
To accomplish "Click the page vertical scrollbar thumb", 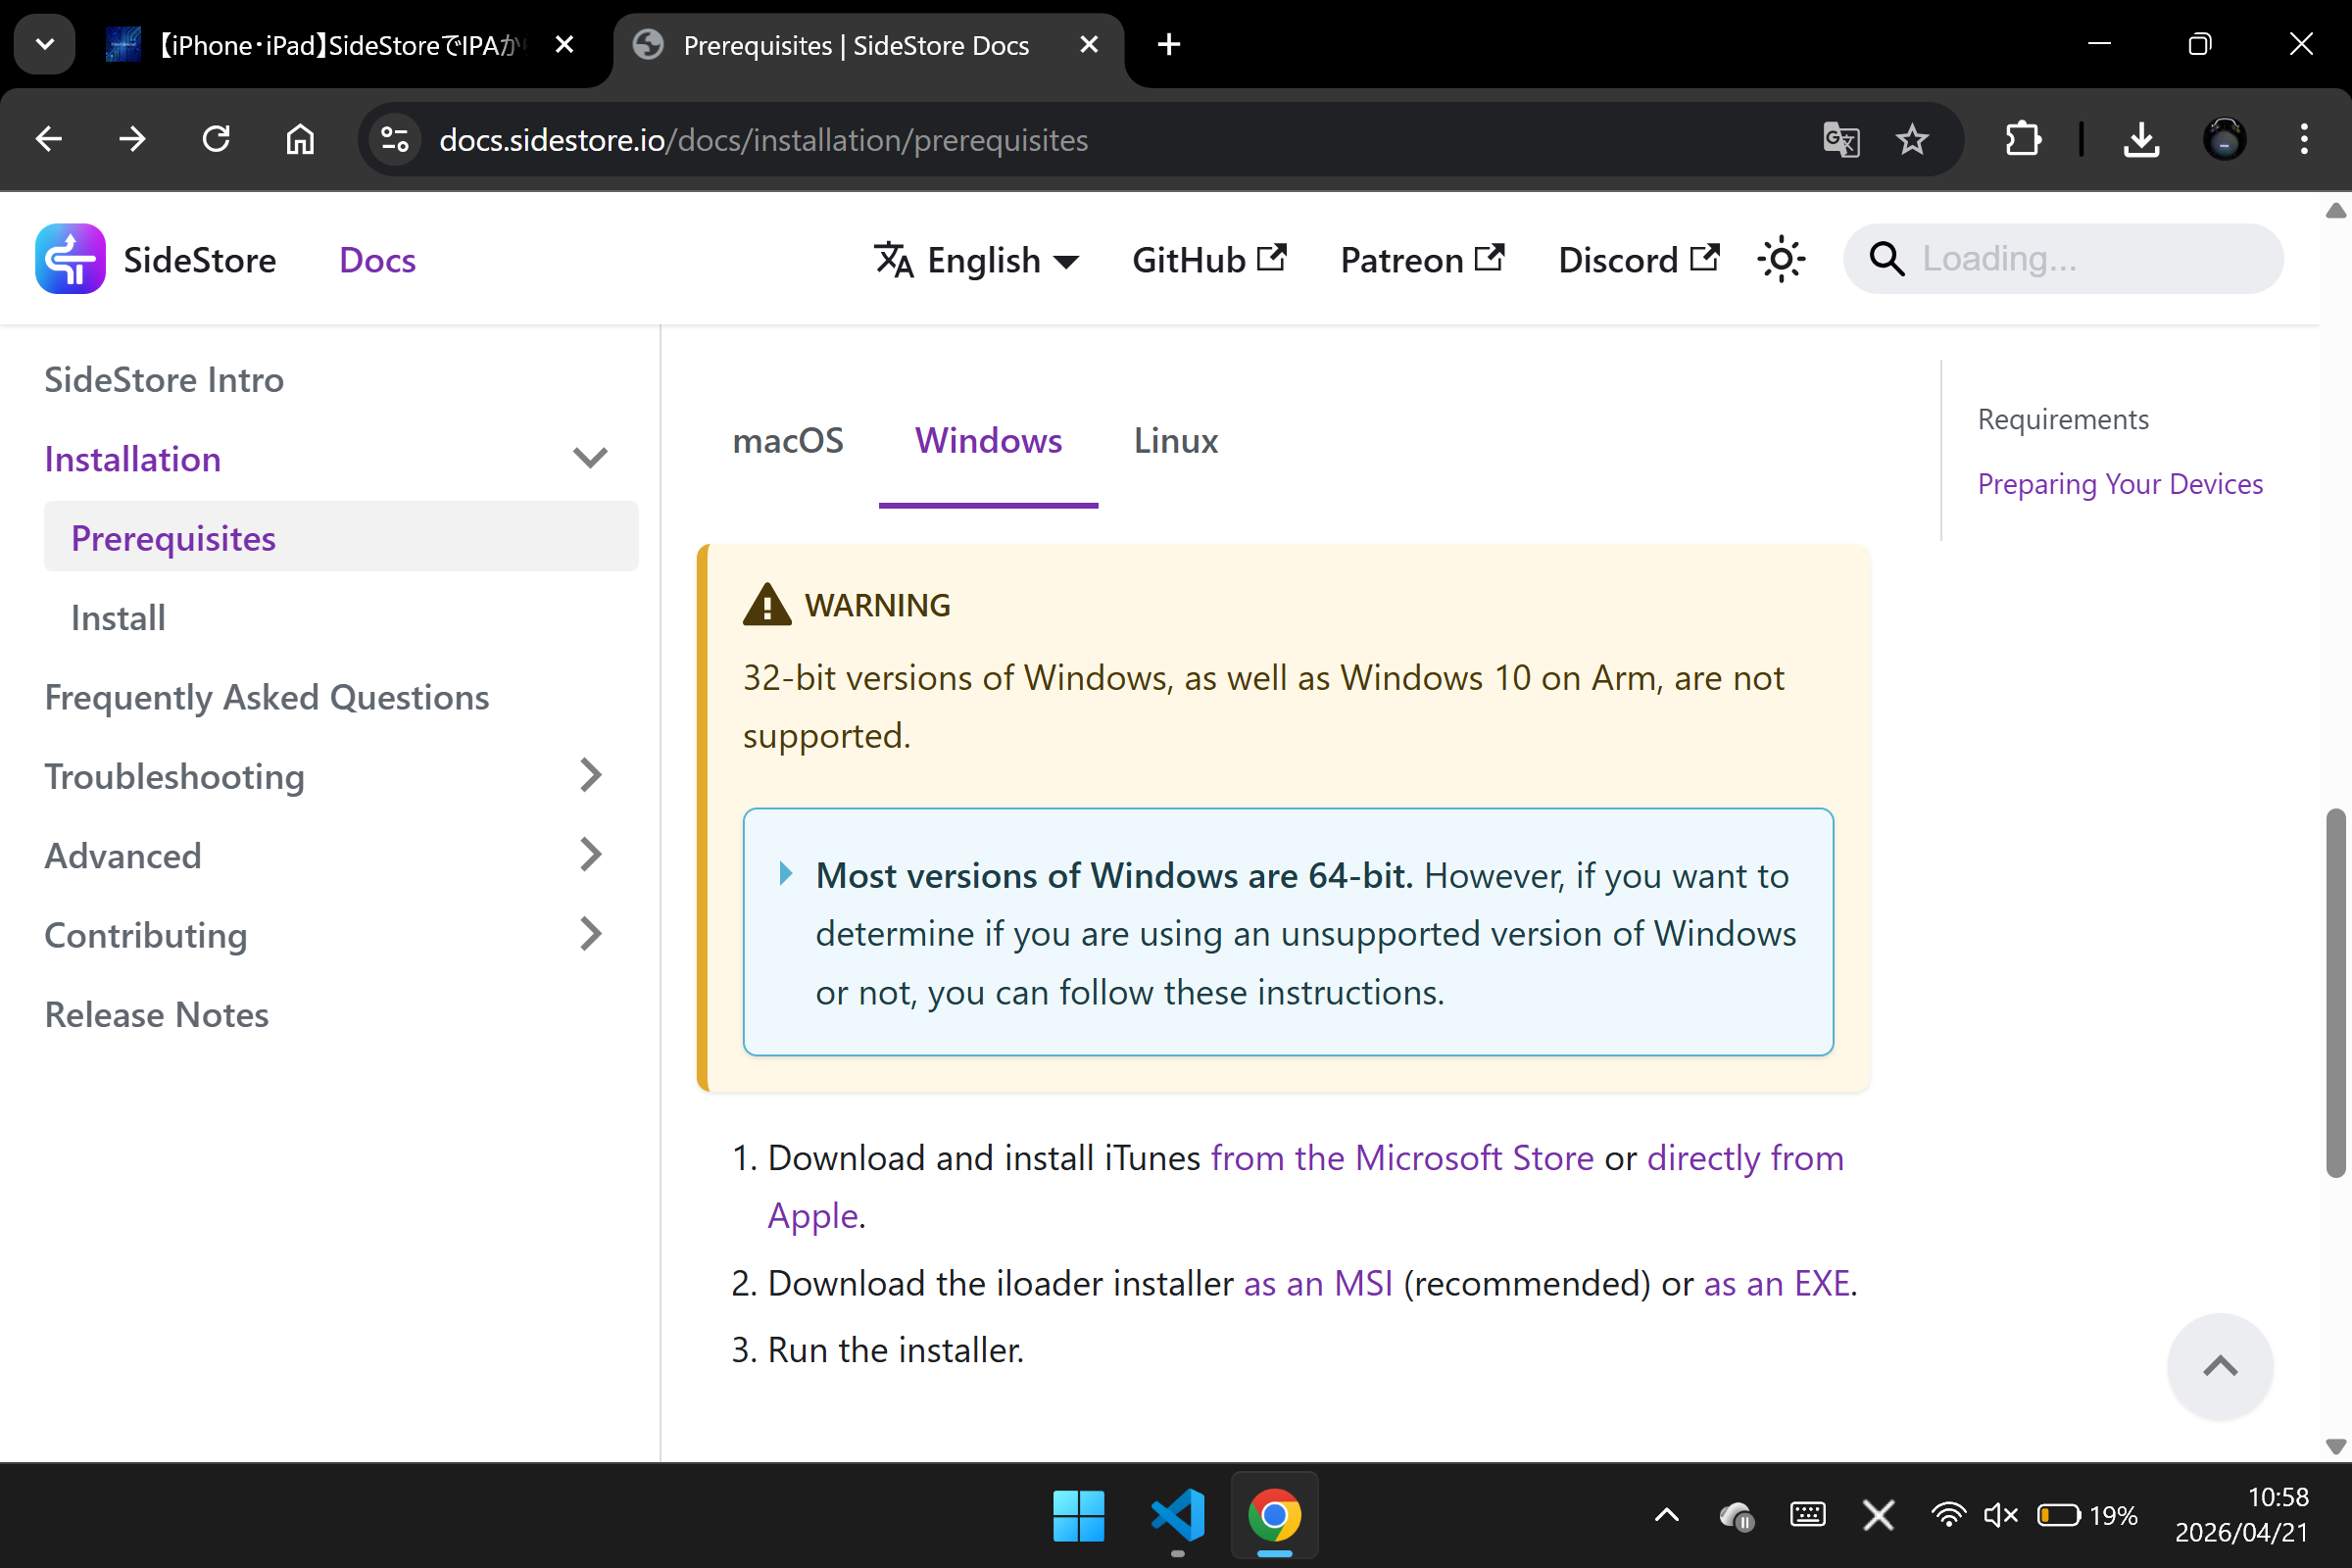I will [x=2336, y=993].
